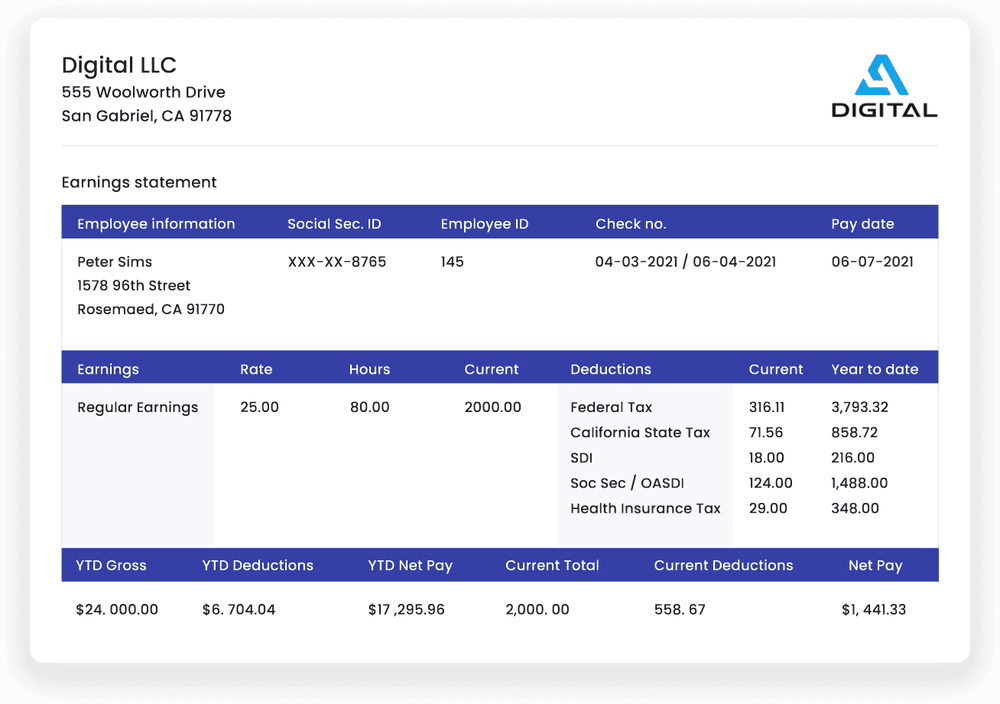Click OASDI year-to-date '1,488.00'
Image resolution: width=1000 pixels, height=704 pixels.
click(859, 483)
